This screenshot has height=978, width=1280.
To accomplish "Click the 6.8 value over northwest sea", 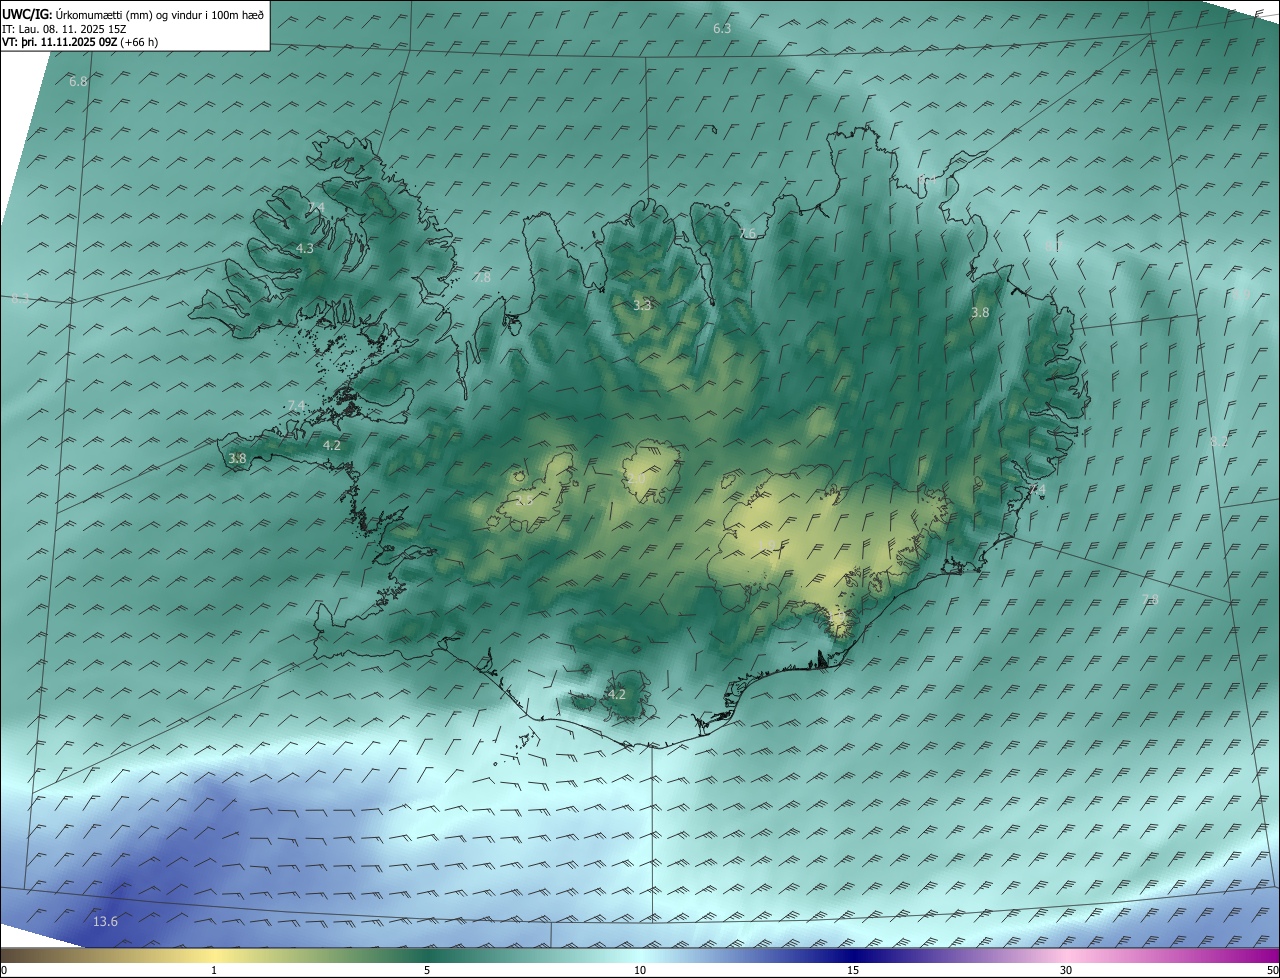I will pyautogui.click(x=78, y=81).
